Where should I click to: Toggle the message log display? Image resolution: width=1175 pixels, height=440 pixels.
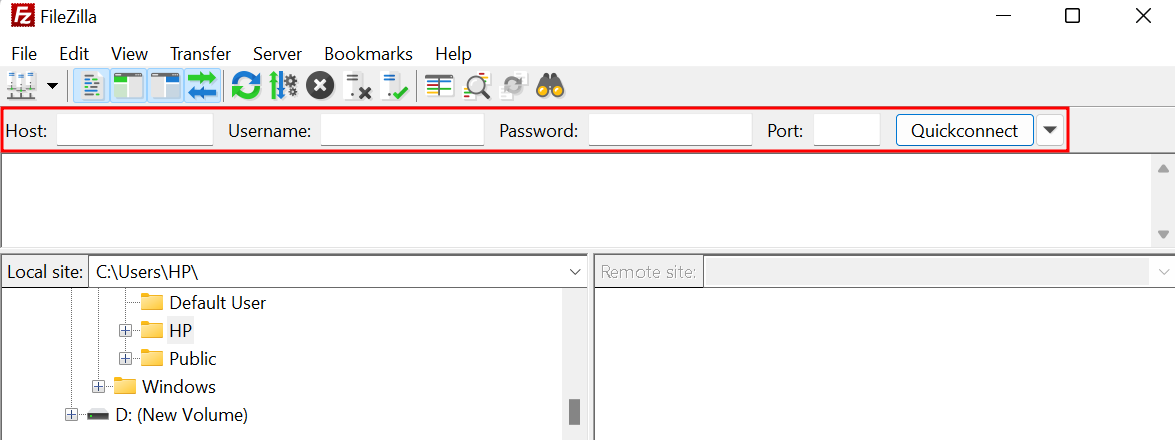coord(91,86)
